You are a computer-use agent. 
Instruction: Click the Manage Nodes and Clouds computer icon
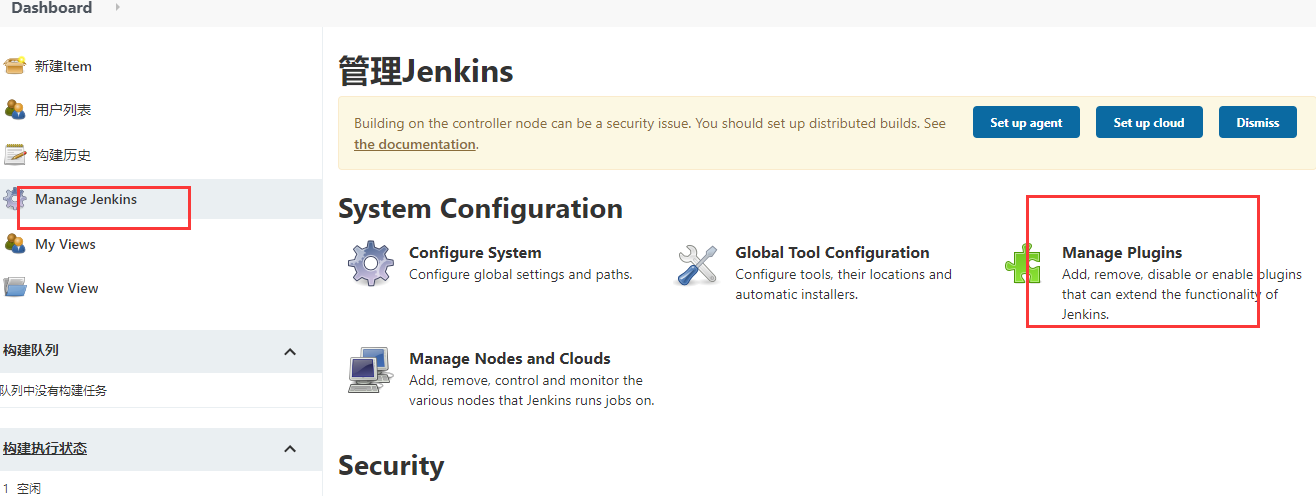[370, 370]
